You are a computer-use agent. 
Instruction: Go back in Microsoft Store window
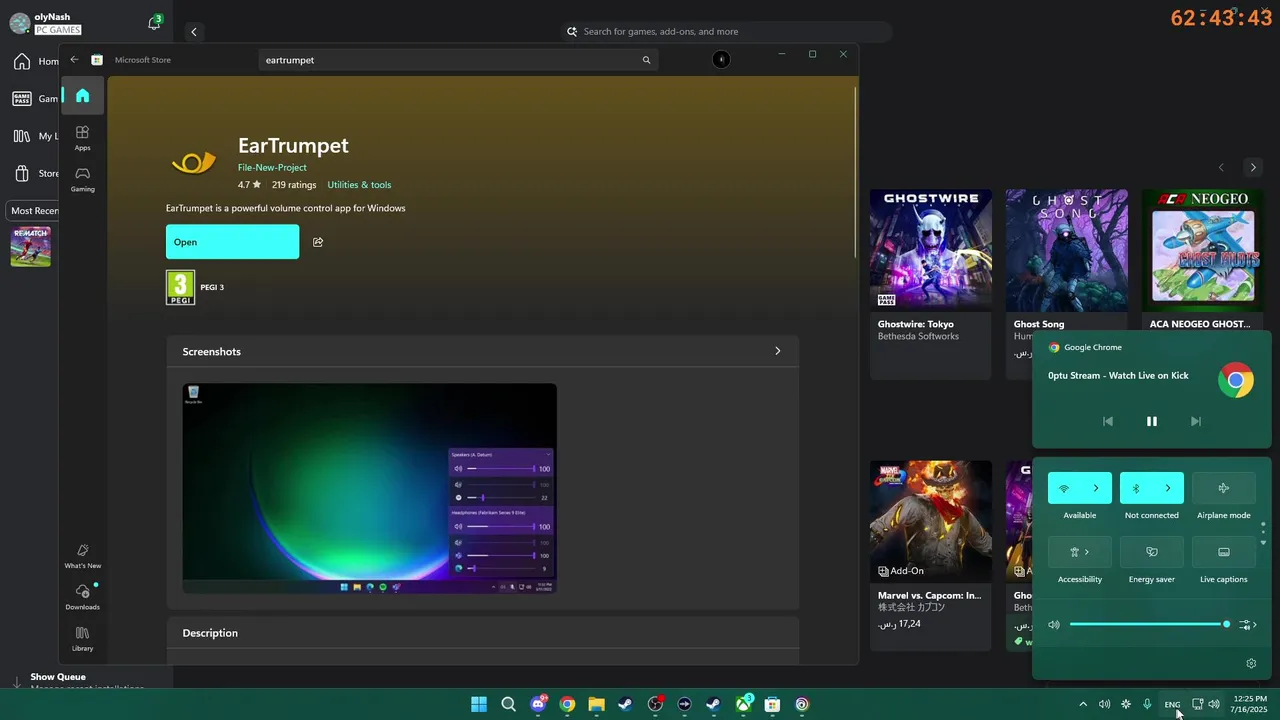[x=74, y=60]
